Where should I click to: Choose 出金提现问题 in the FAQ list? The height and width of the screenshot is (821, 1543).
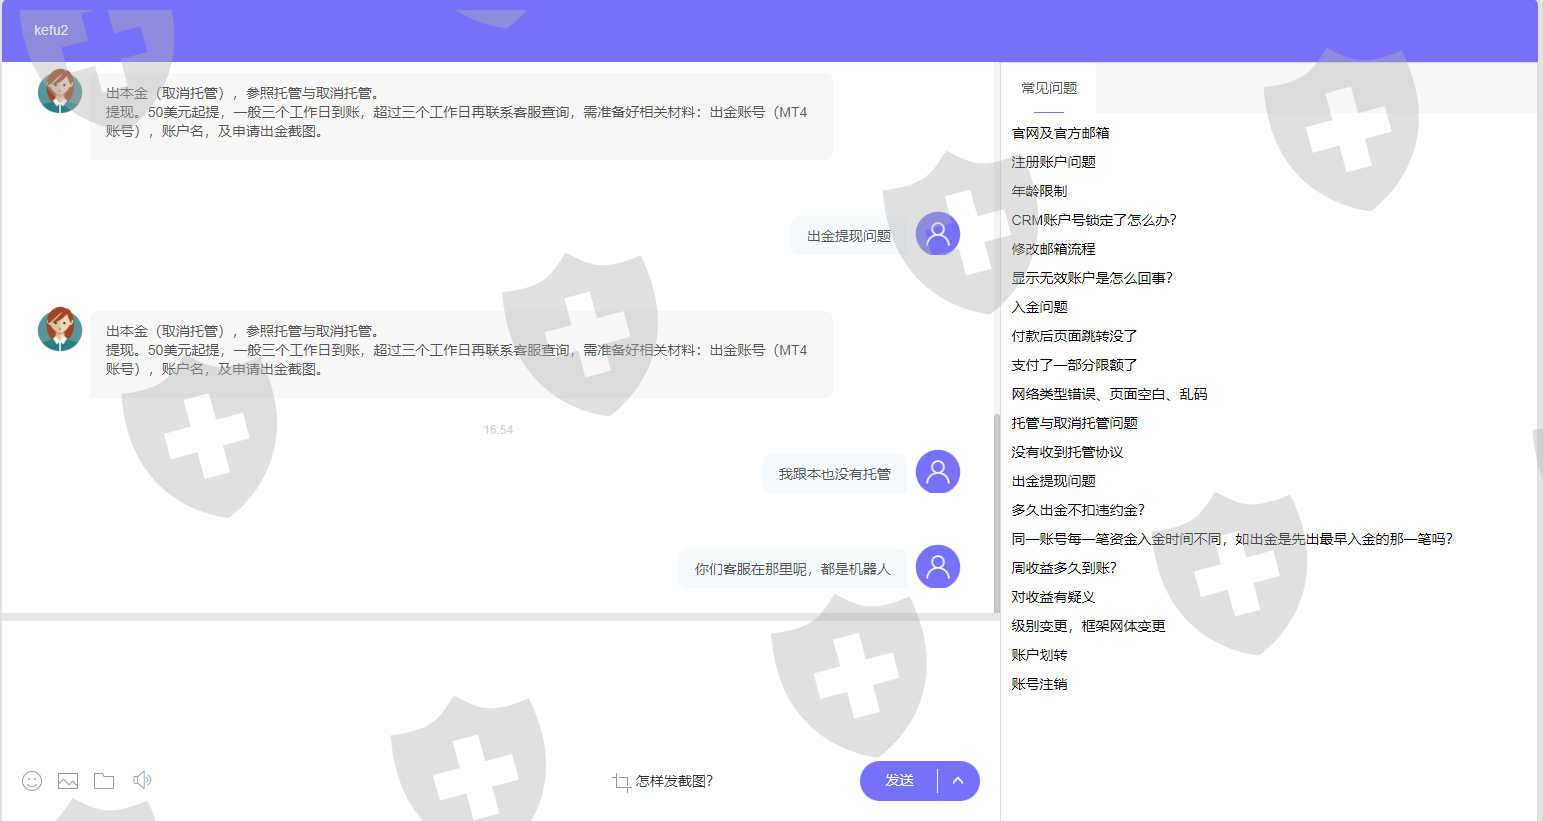pyautogui.click(x=1053, y=481)
